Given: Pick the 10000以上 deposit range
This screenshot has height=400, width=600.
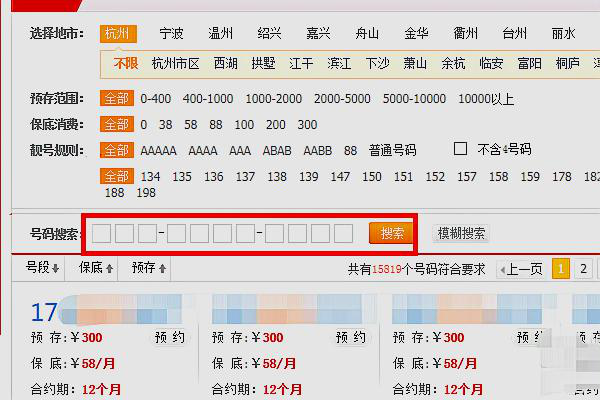Looking at the screenshot, I should pos(485,99).
